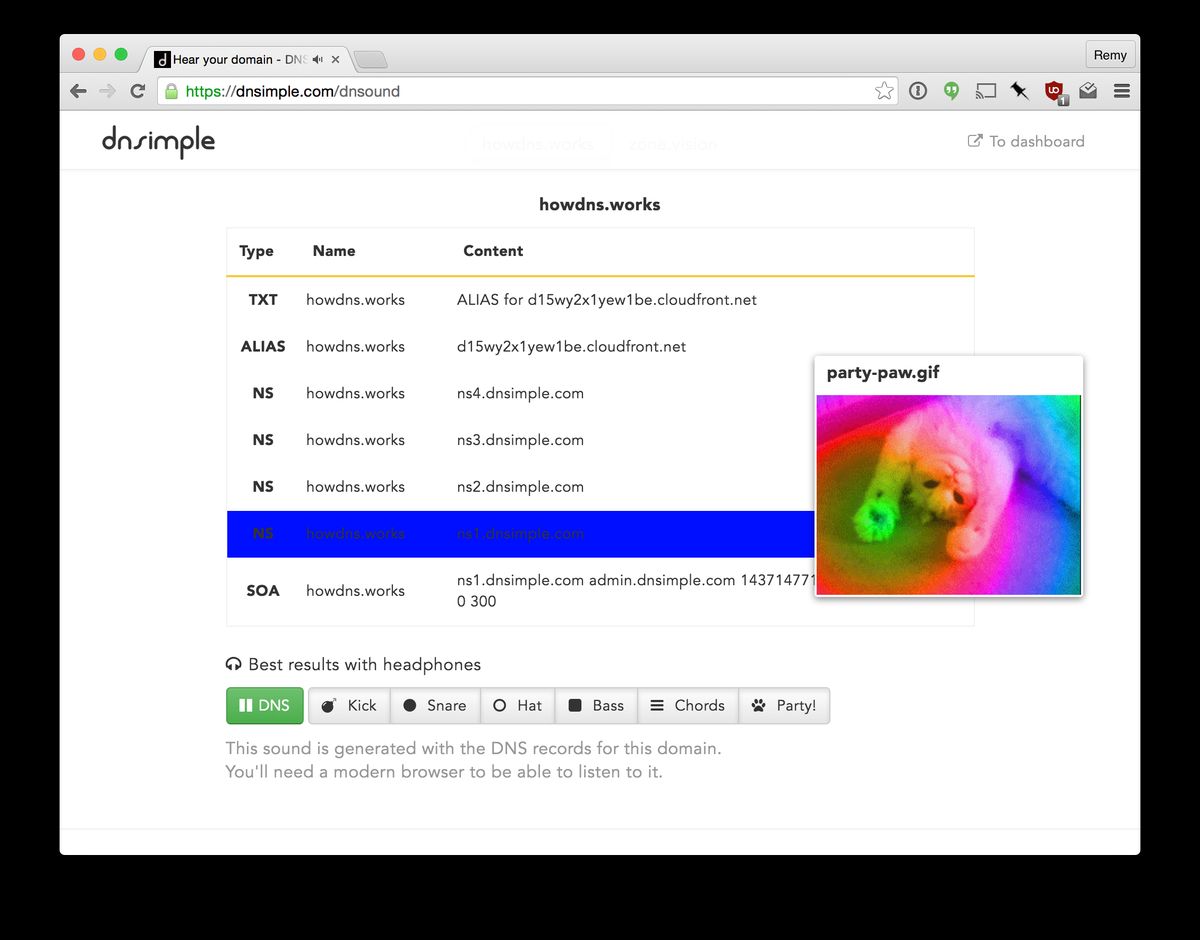The width and height of the screenshot is (1200, 940).
Task: Toggle the Chords track
Action: tap(688, 705)
